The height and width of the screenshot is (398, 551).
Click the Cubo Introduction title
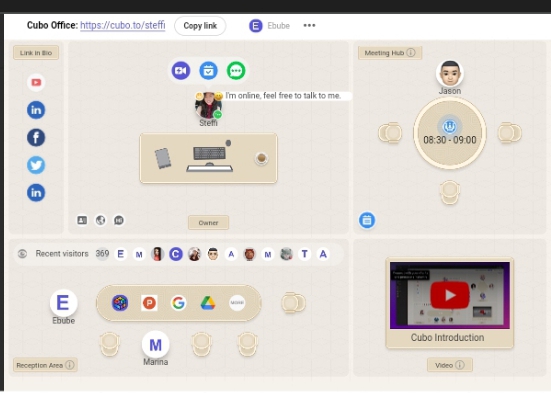click(447, 338)
